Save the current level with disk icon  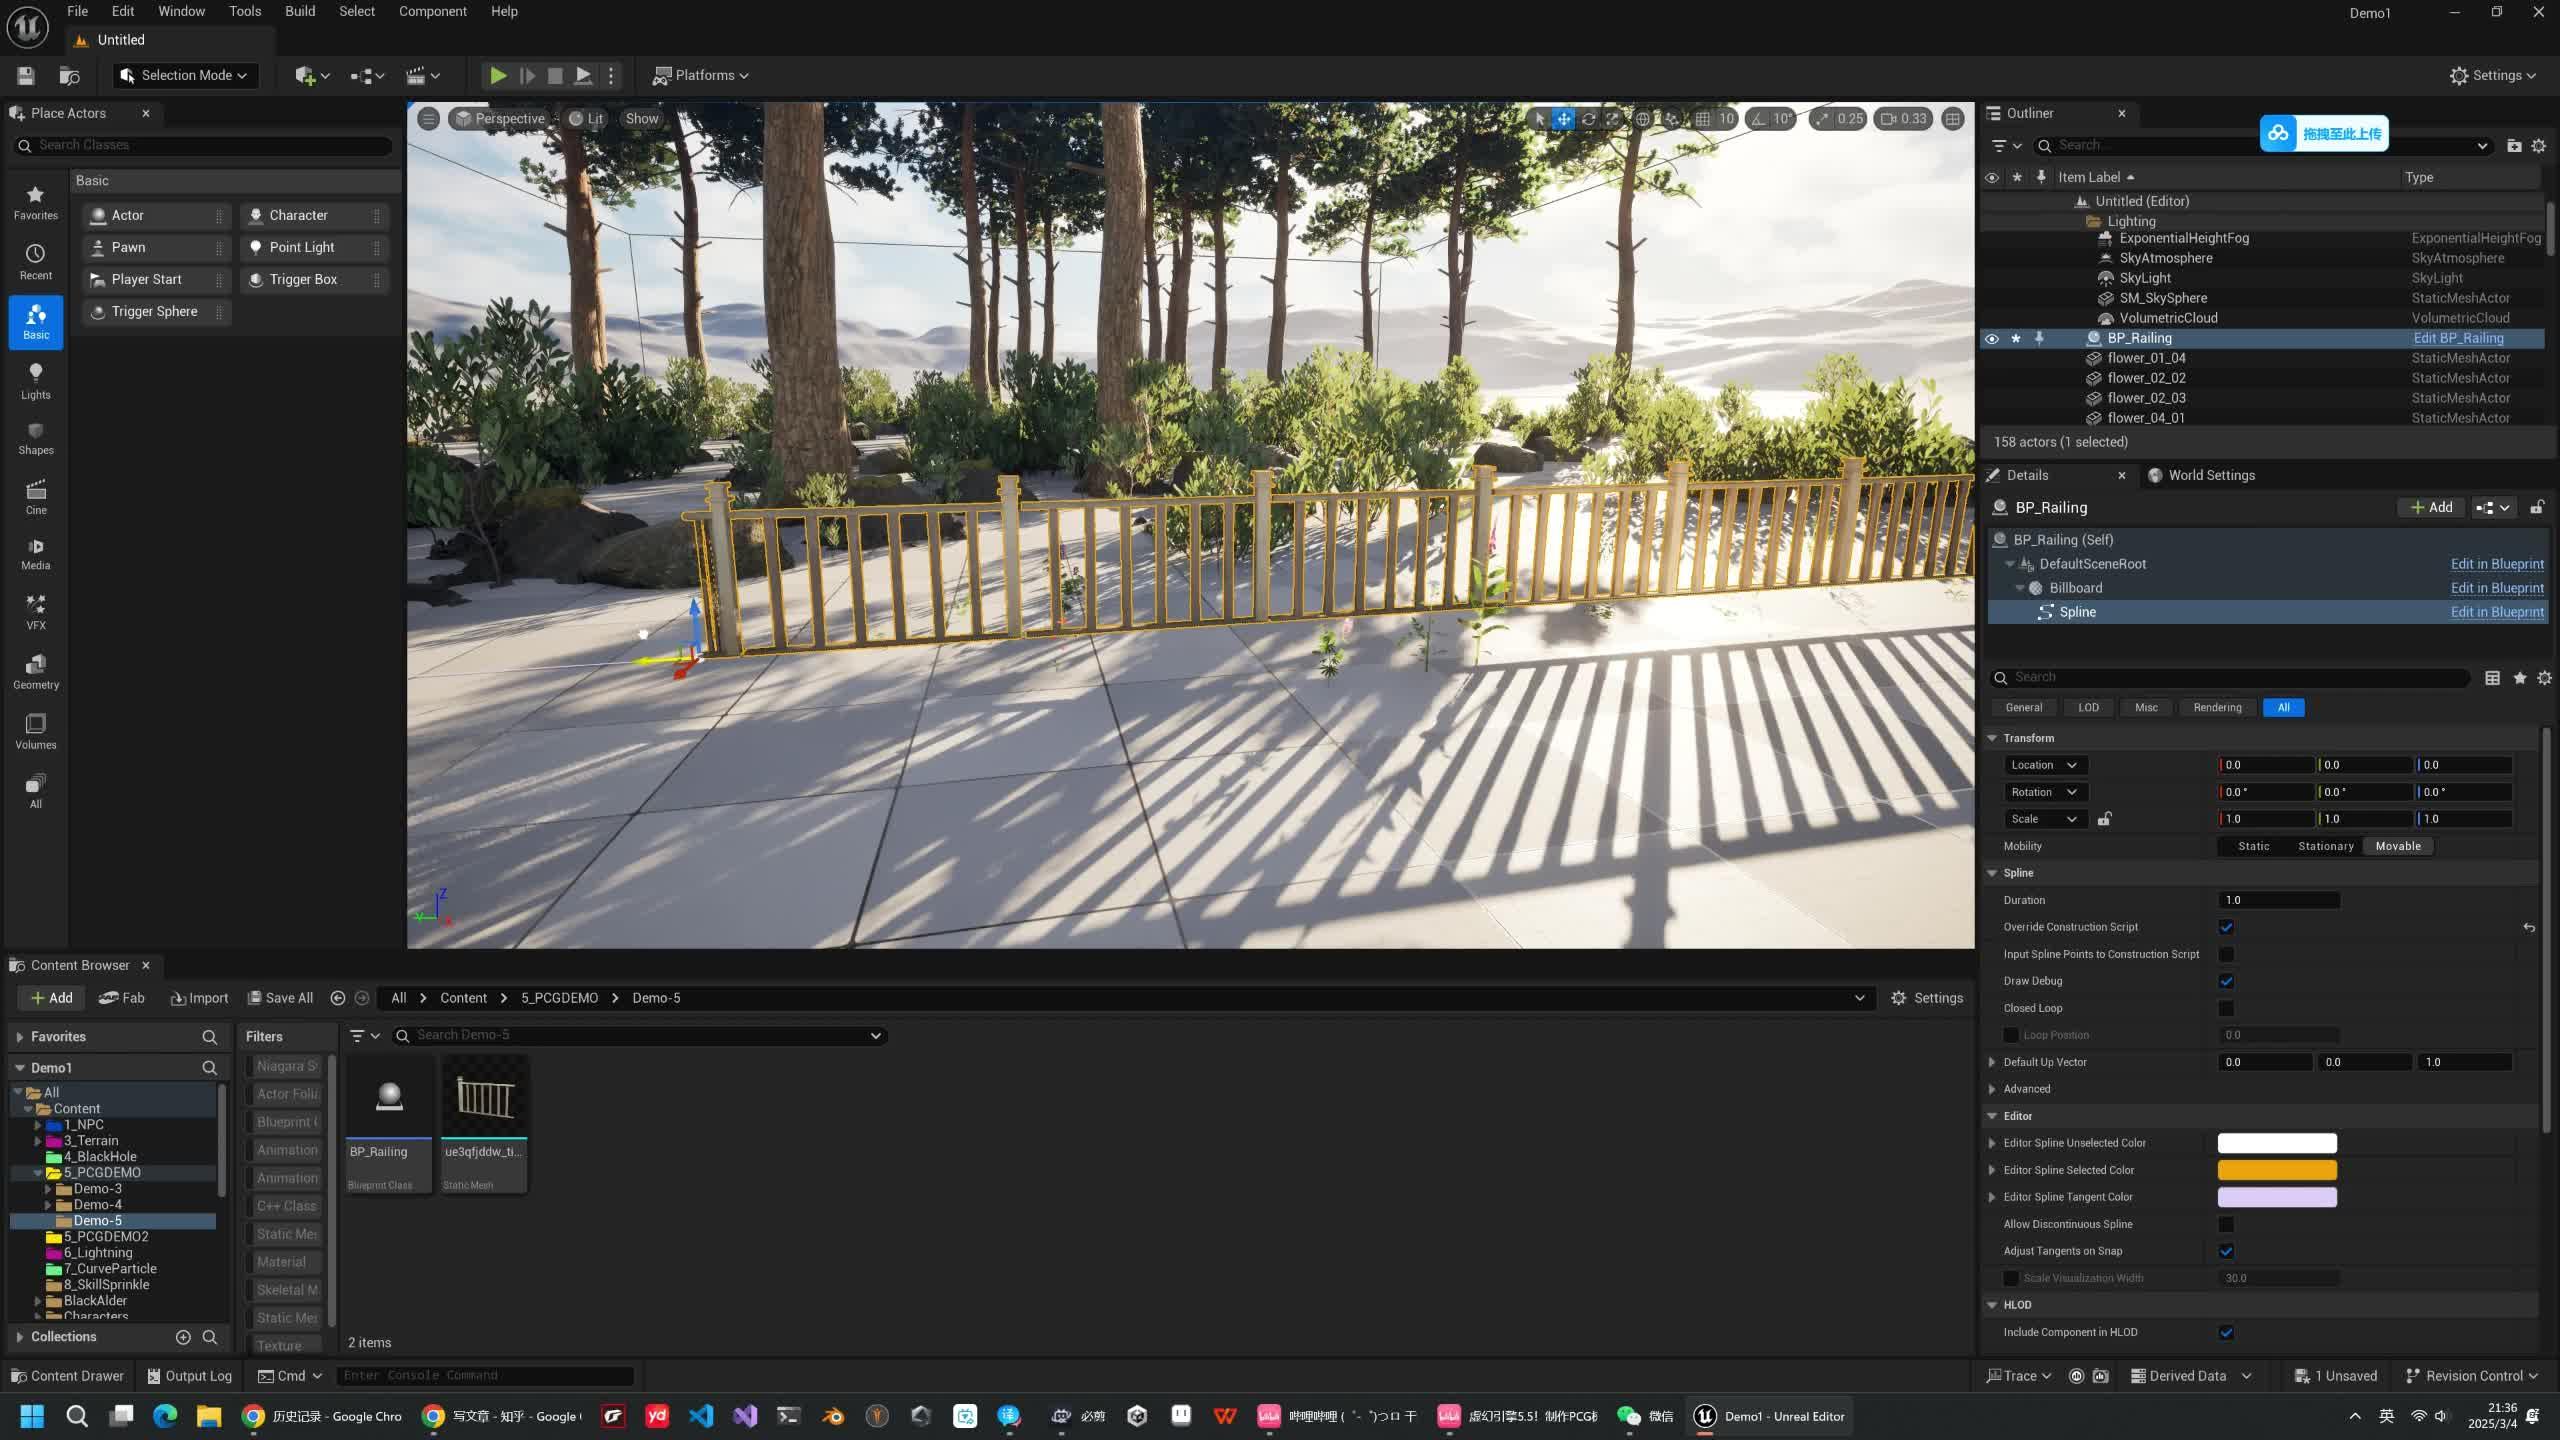26,76
